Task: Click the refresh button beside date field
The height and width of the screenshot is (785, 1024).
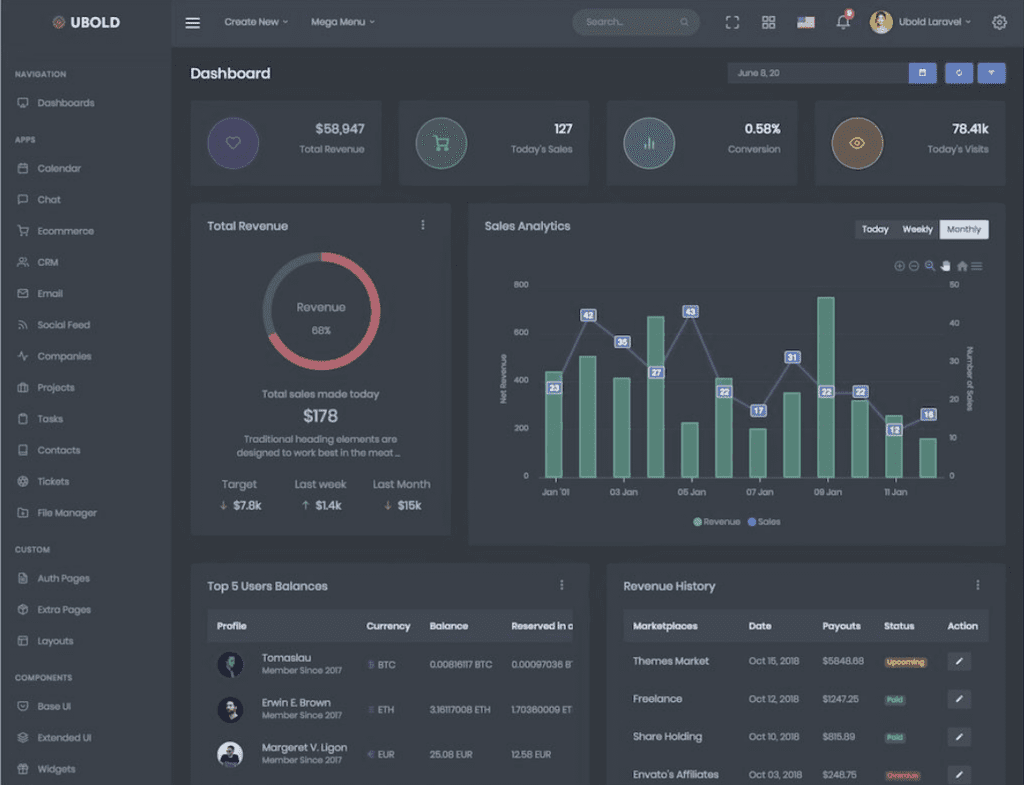Action: pyautogui.click(x=959, y=73)
